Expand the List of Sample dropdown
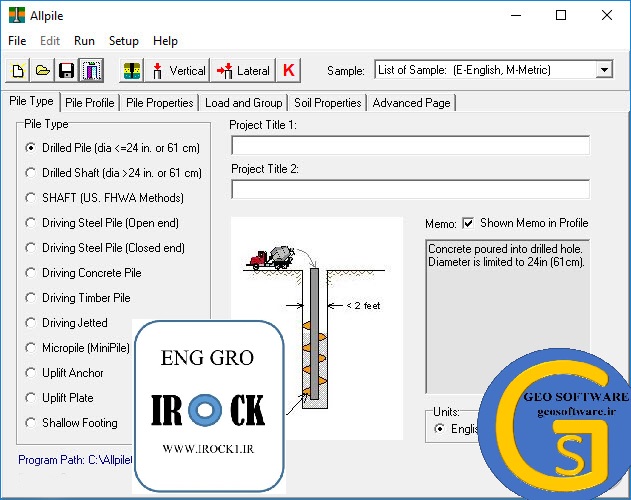The width and height of the screenshot is (631, 500). [603, 70]
